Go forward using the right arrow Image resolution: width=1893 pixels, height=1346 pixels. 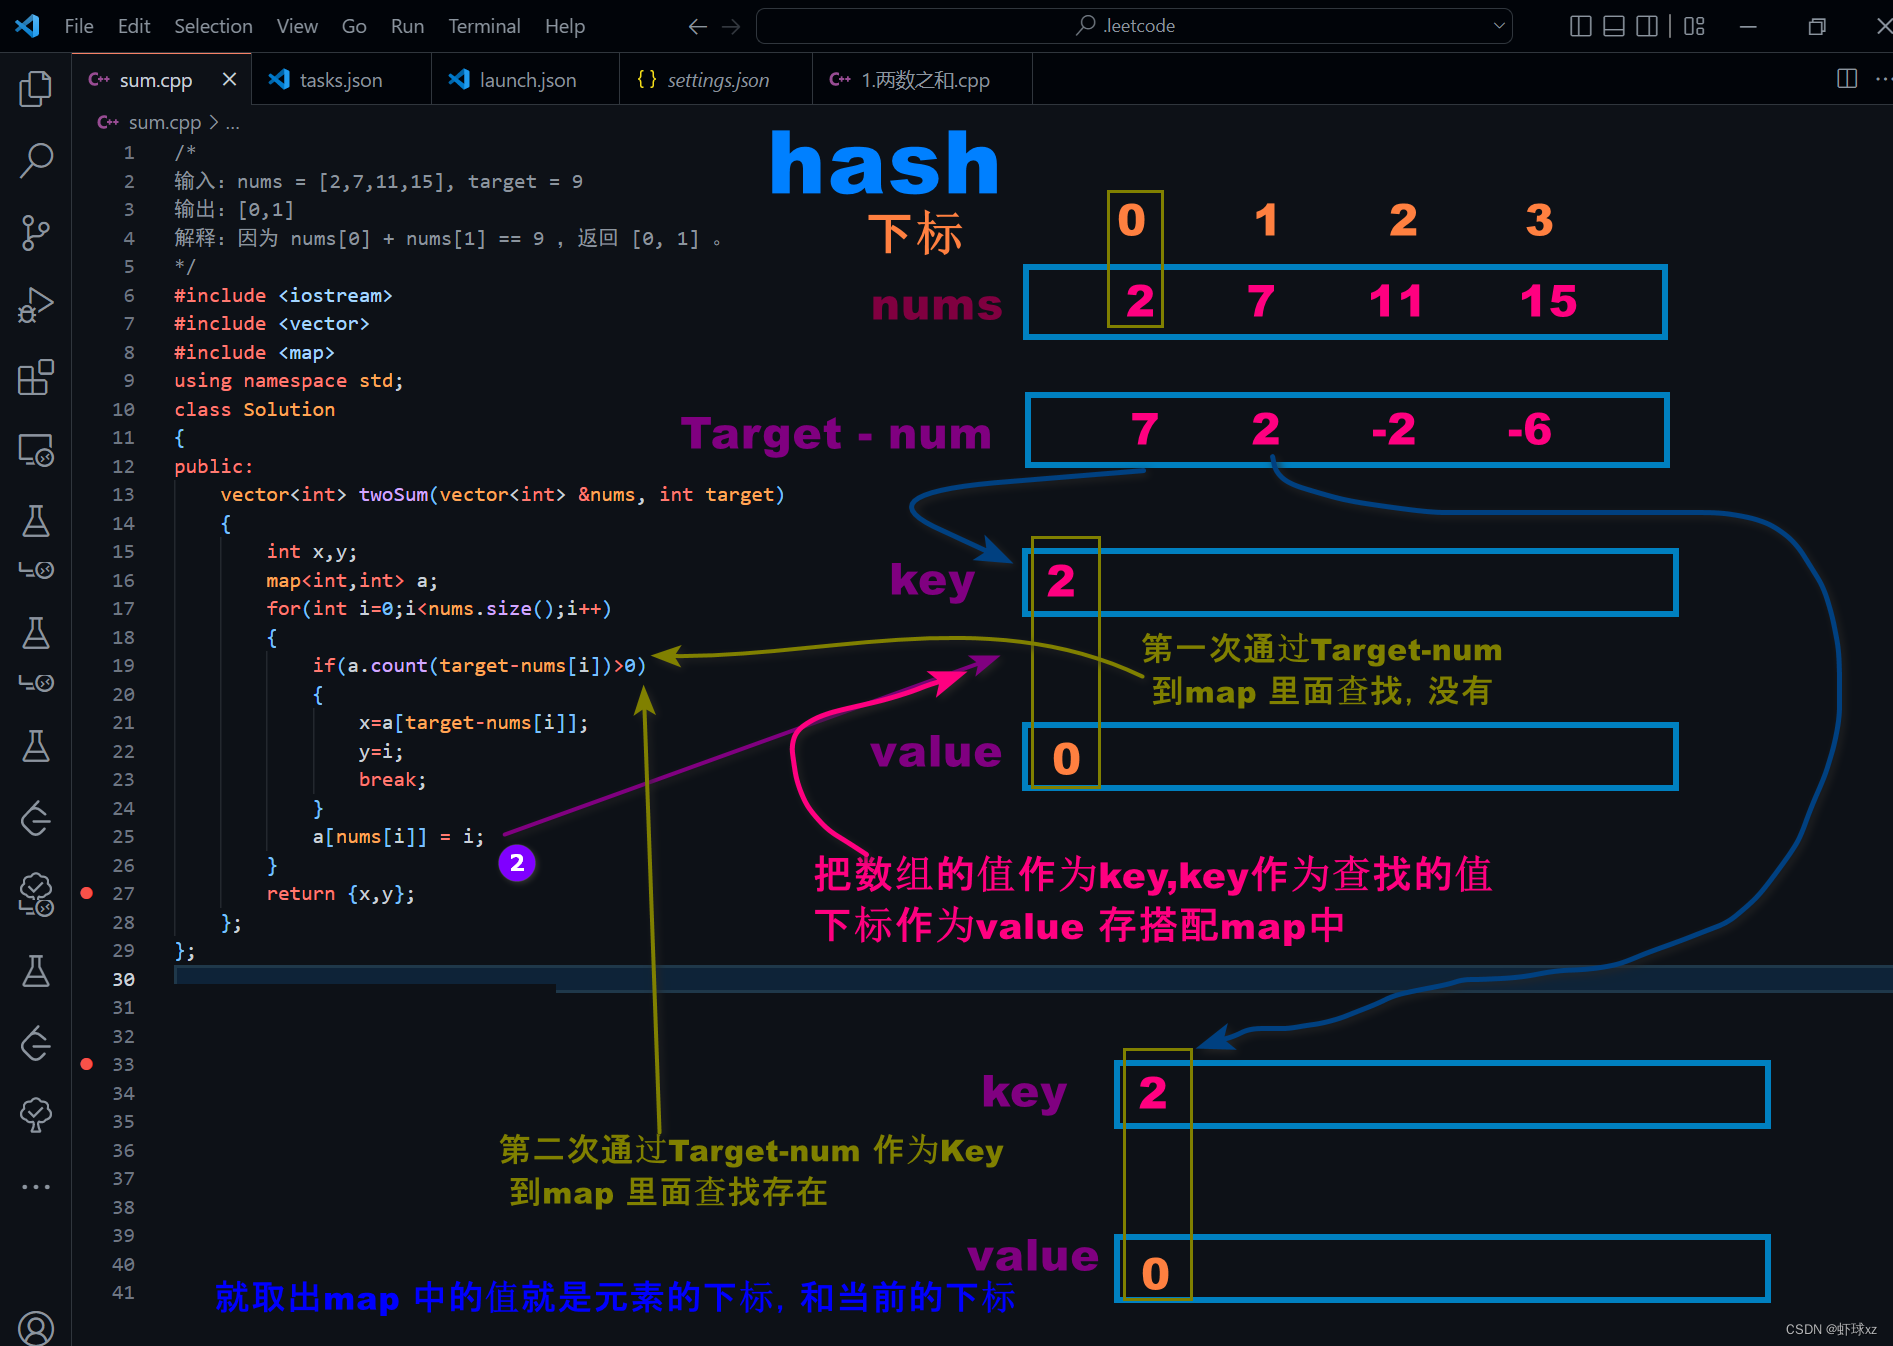coord(732,27)
